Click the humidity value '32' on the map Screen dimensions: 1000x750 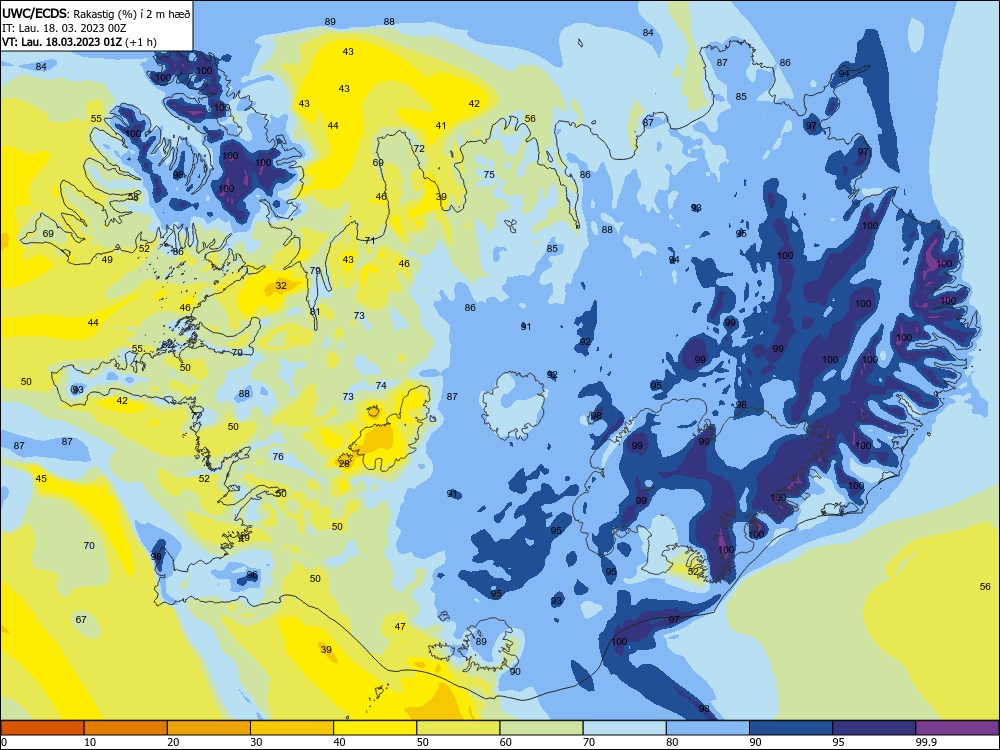281,286
